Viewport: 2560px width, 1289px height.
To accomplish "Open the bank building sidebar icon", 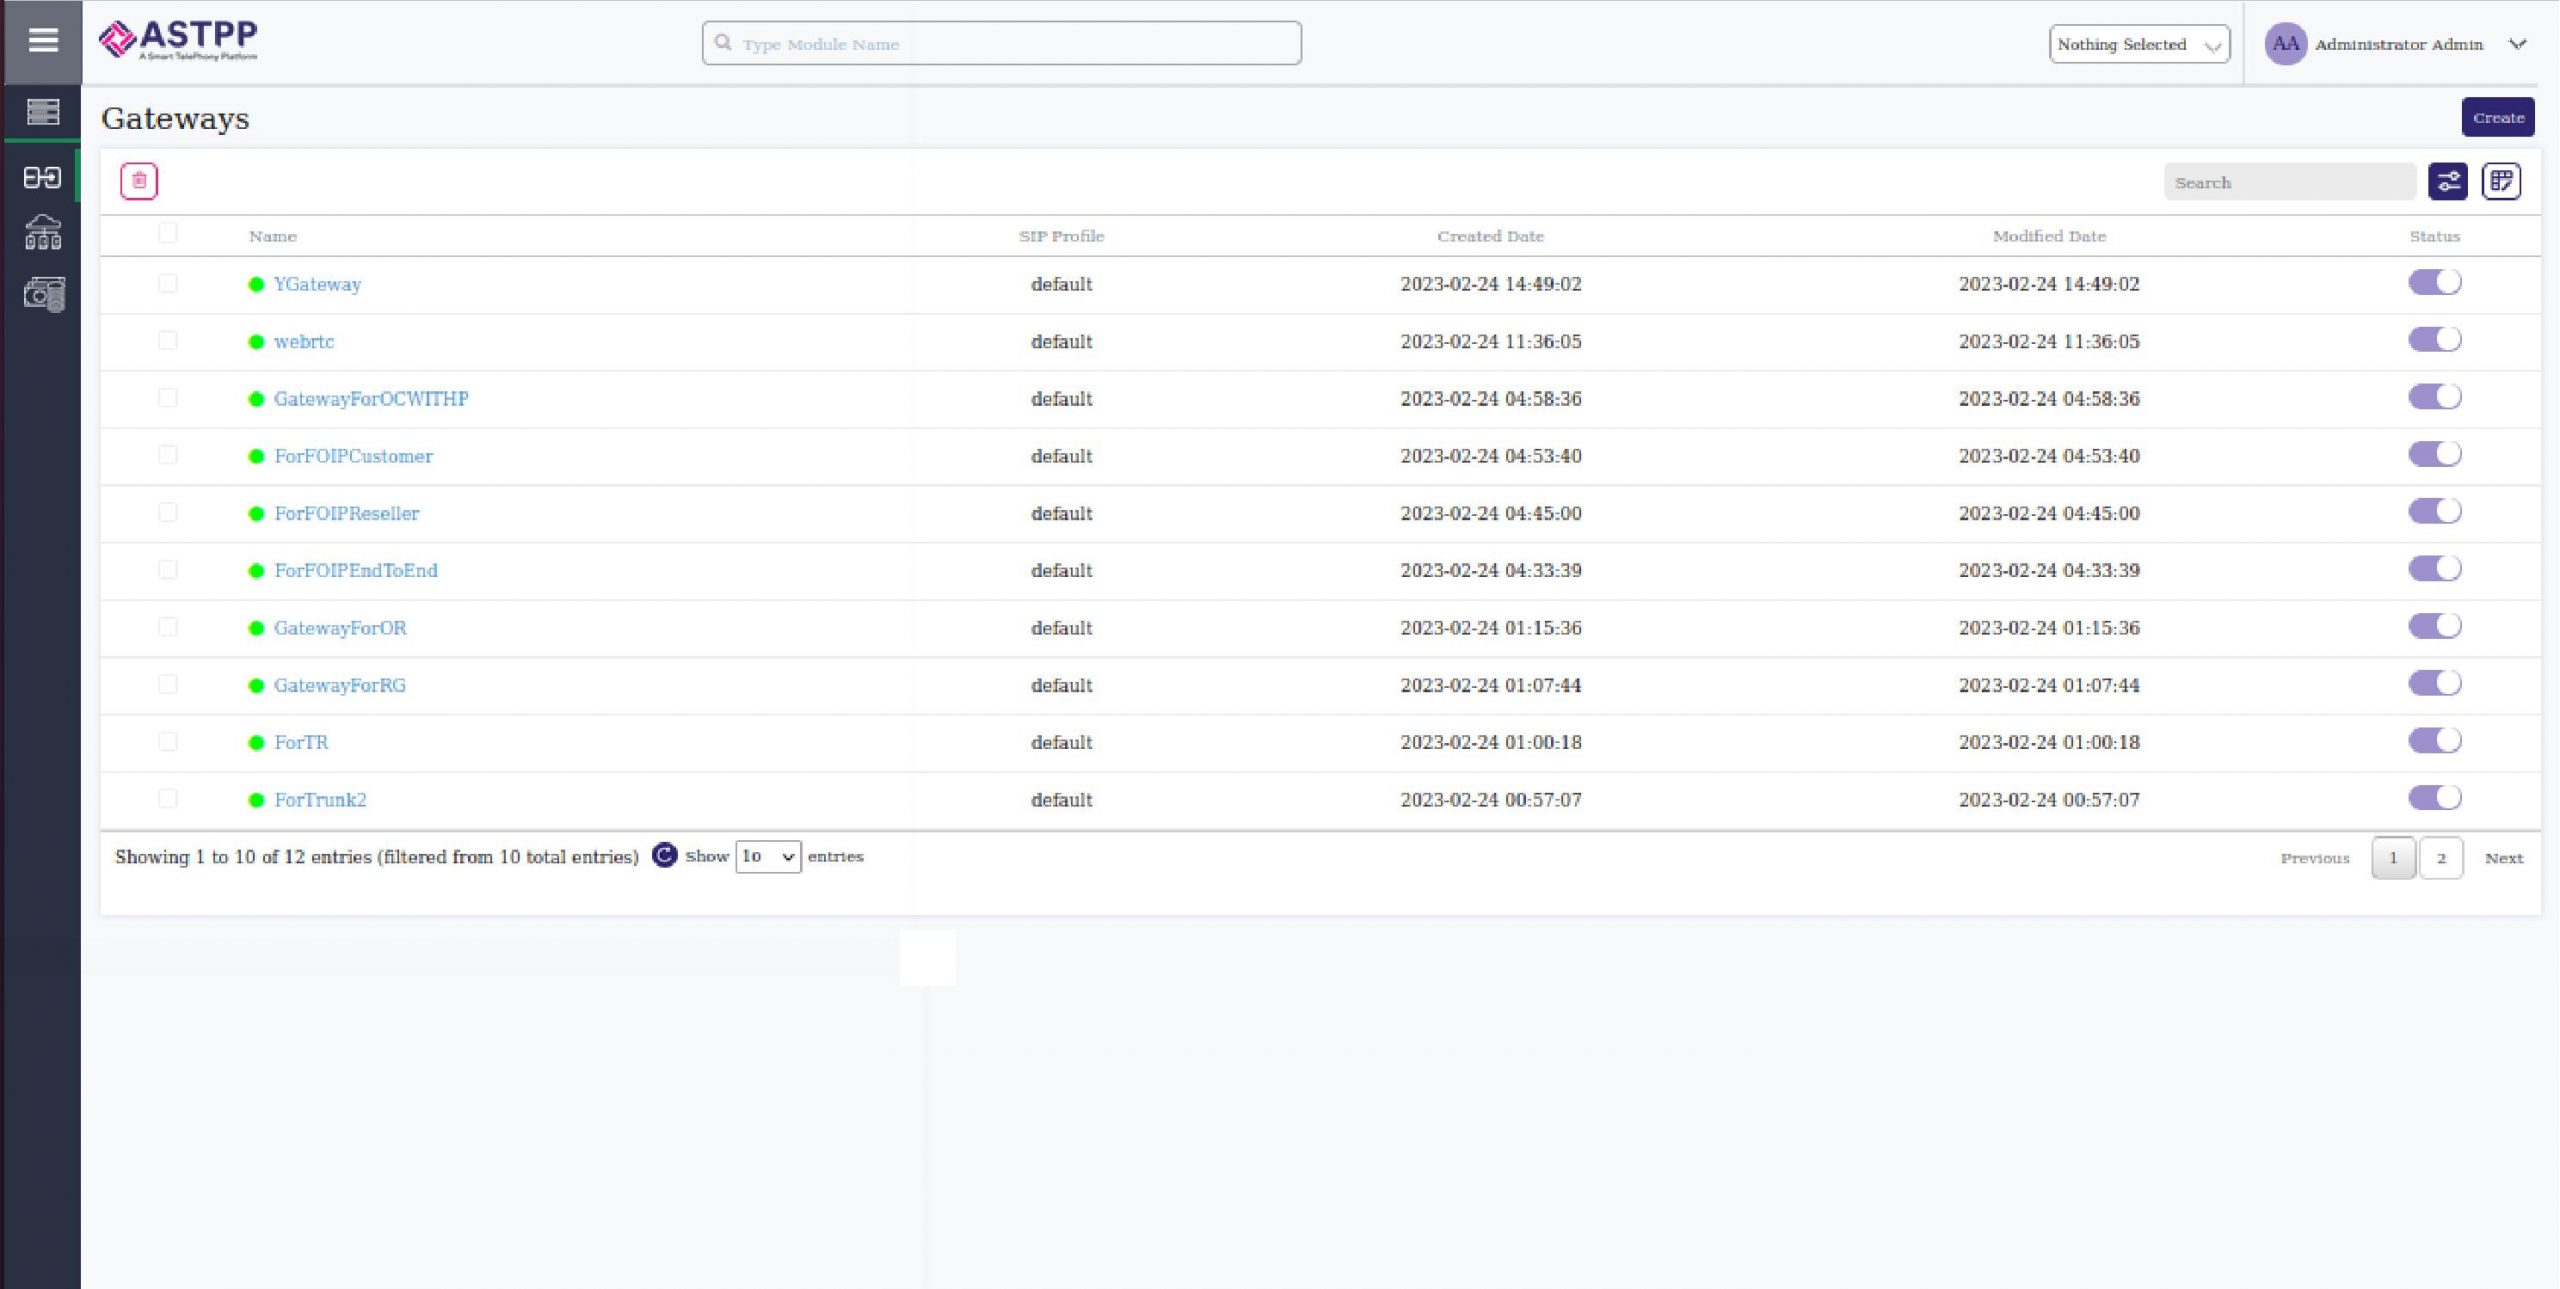I will tap(43, 233).
